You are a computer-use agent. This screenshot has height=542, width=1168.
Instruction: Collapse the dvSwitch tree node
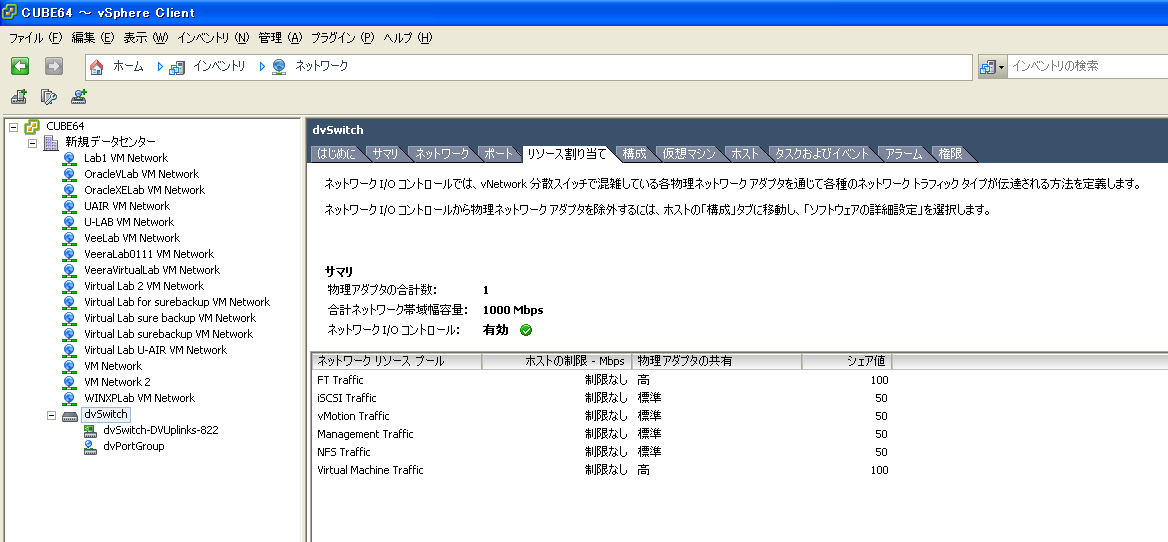[x=51, y=415]
